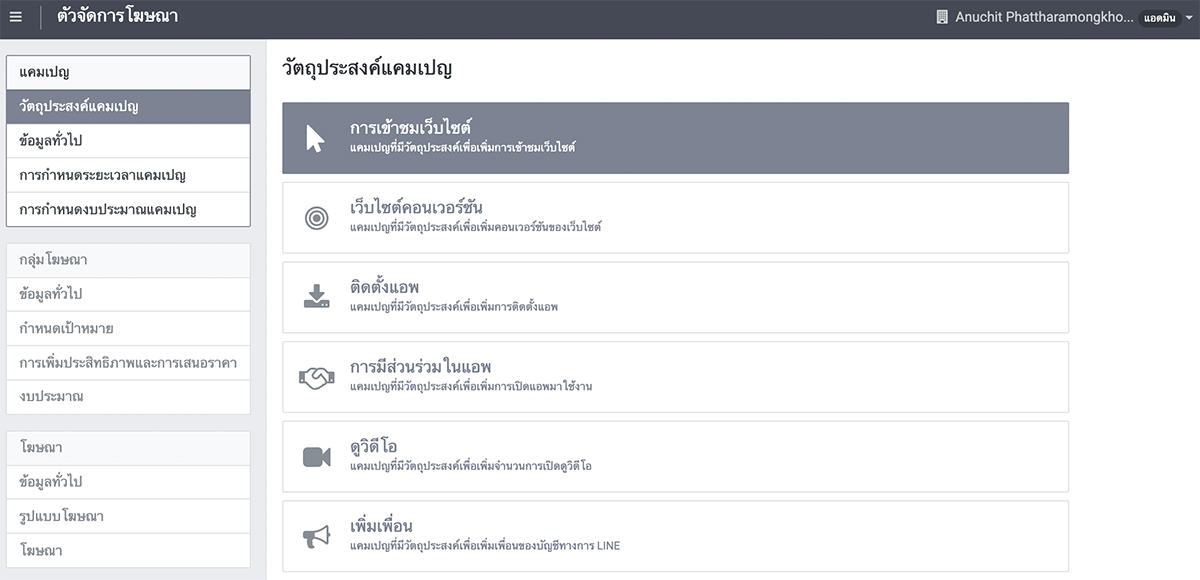Choose the เว็บไซต์คอนเวอร์ชัน objective card
This screenshot has height=580, width=1200.
(x=675, y=217)
